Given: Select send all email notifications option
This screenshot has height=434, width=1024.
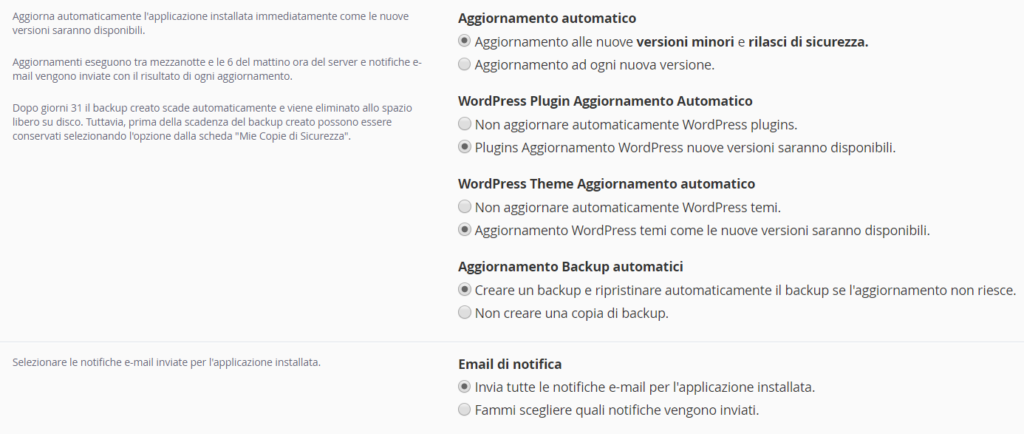Looking at the screenshot, I should pyautogui.click(x=464, y=386).
